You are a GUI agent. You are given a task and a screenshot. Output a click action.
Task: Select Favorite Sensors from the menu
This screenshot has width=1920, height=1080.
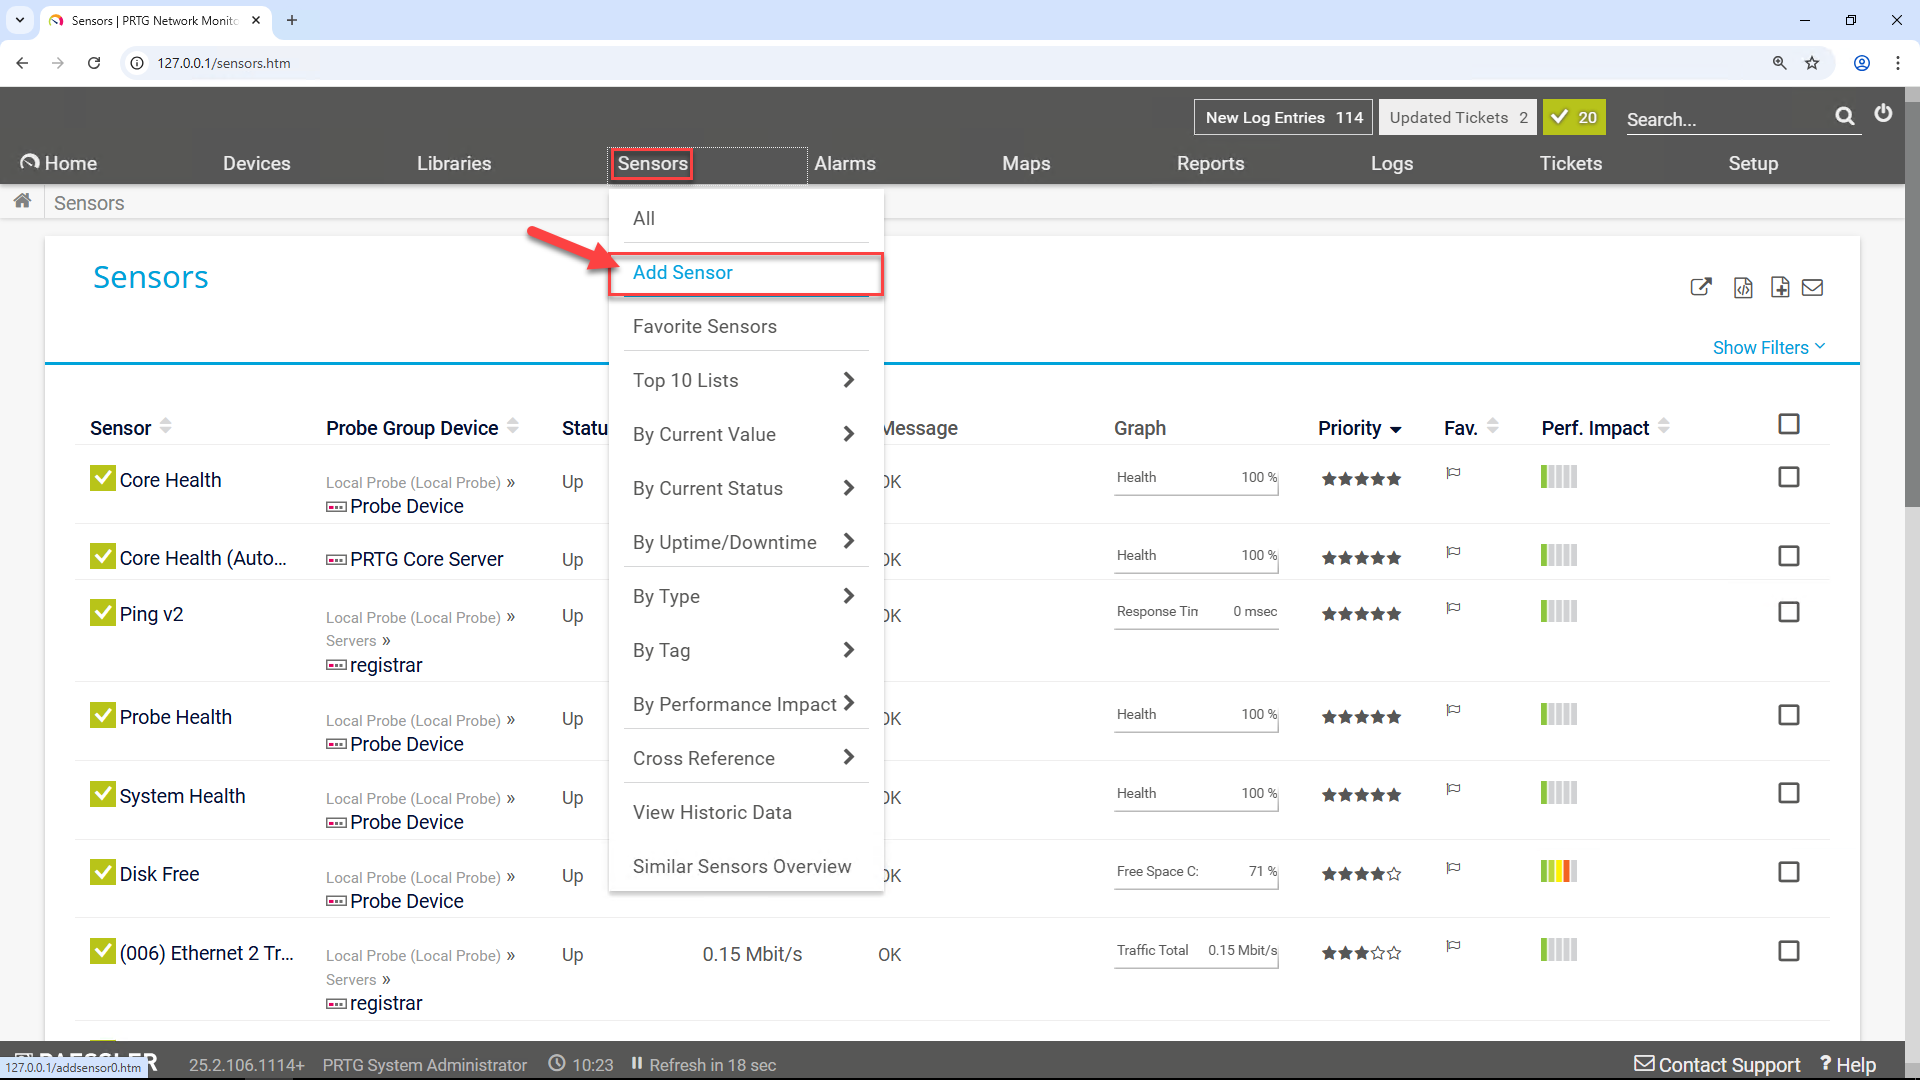coord(704,326)
